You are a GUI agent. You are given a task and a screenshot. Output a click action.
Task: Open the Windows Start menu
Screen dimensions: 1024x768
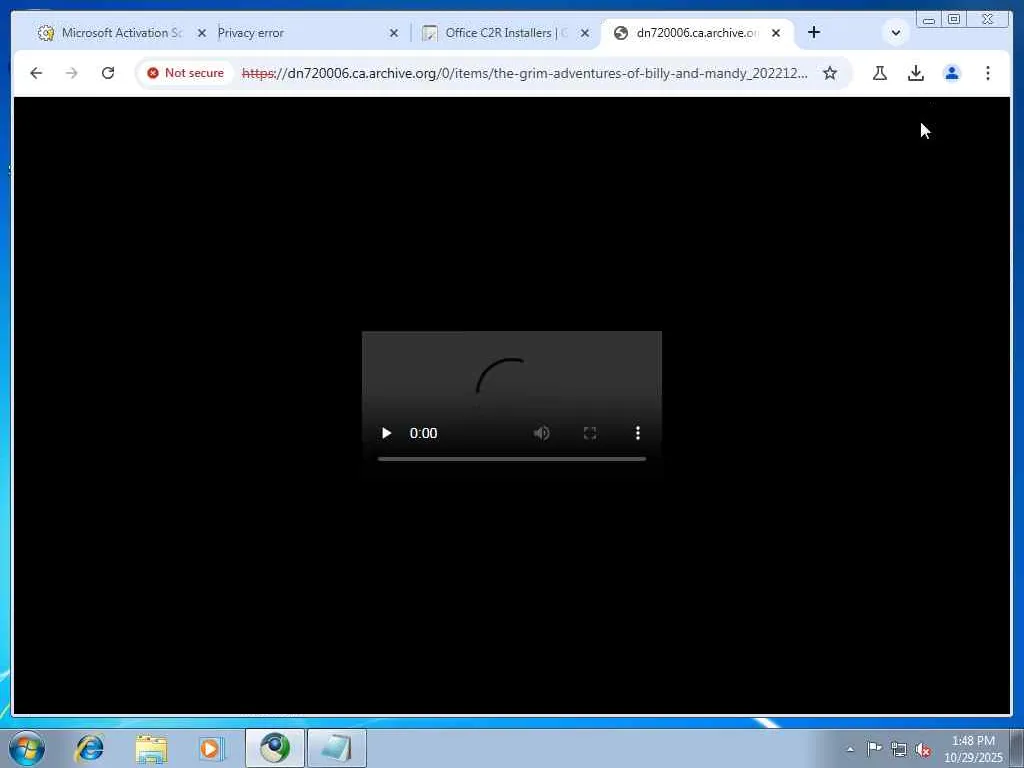pyautogui.click(x=27, y=748)
